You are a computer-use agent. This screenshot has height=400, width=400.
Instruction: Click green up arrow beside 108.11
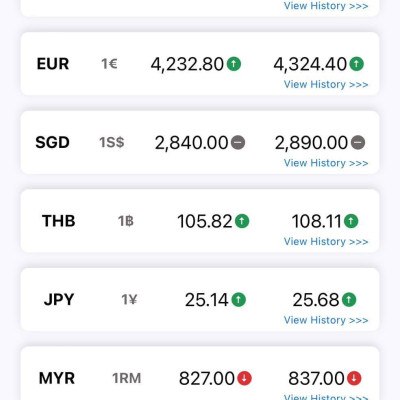351,221
